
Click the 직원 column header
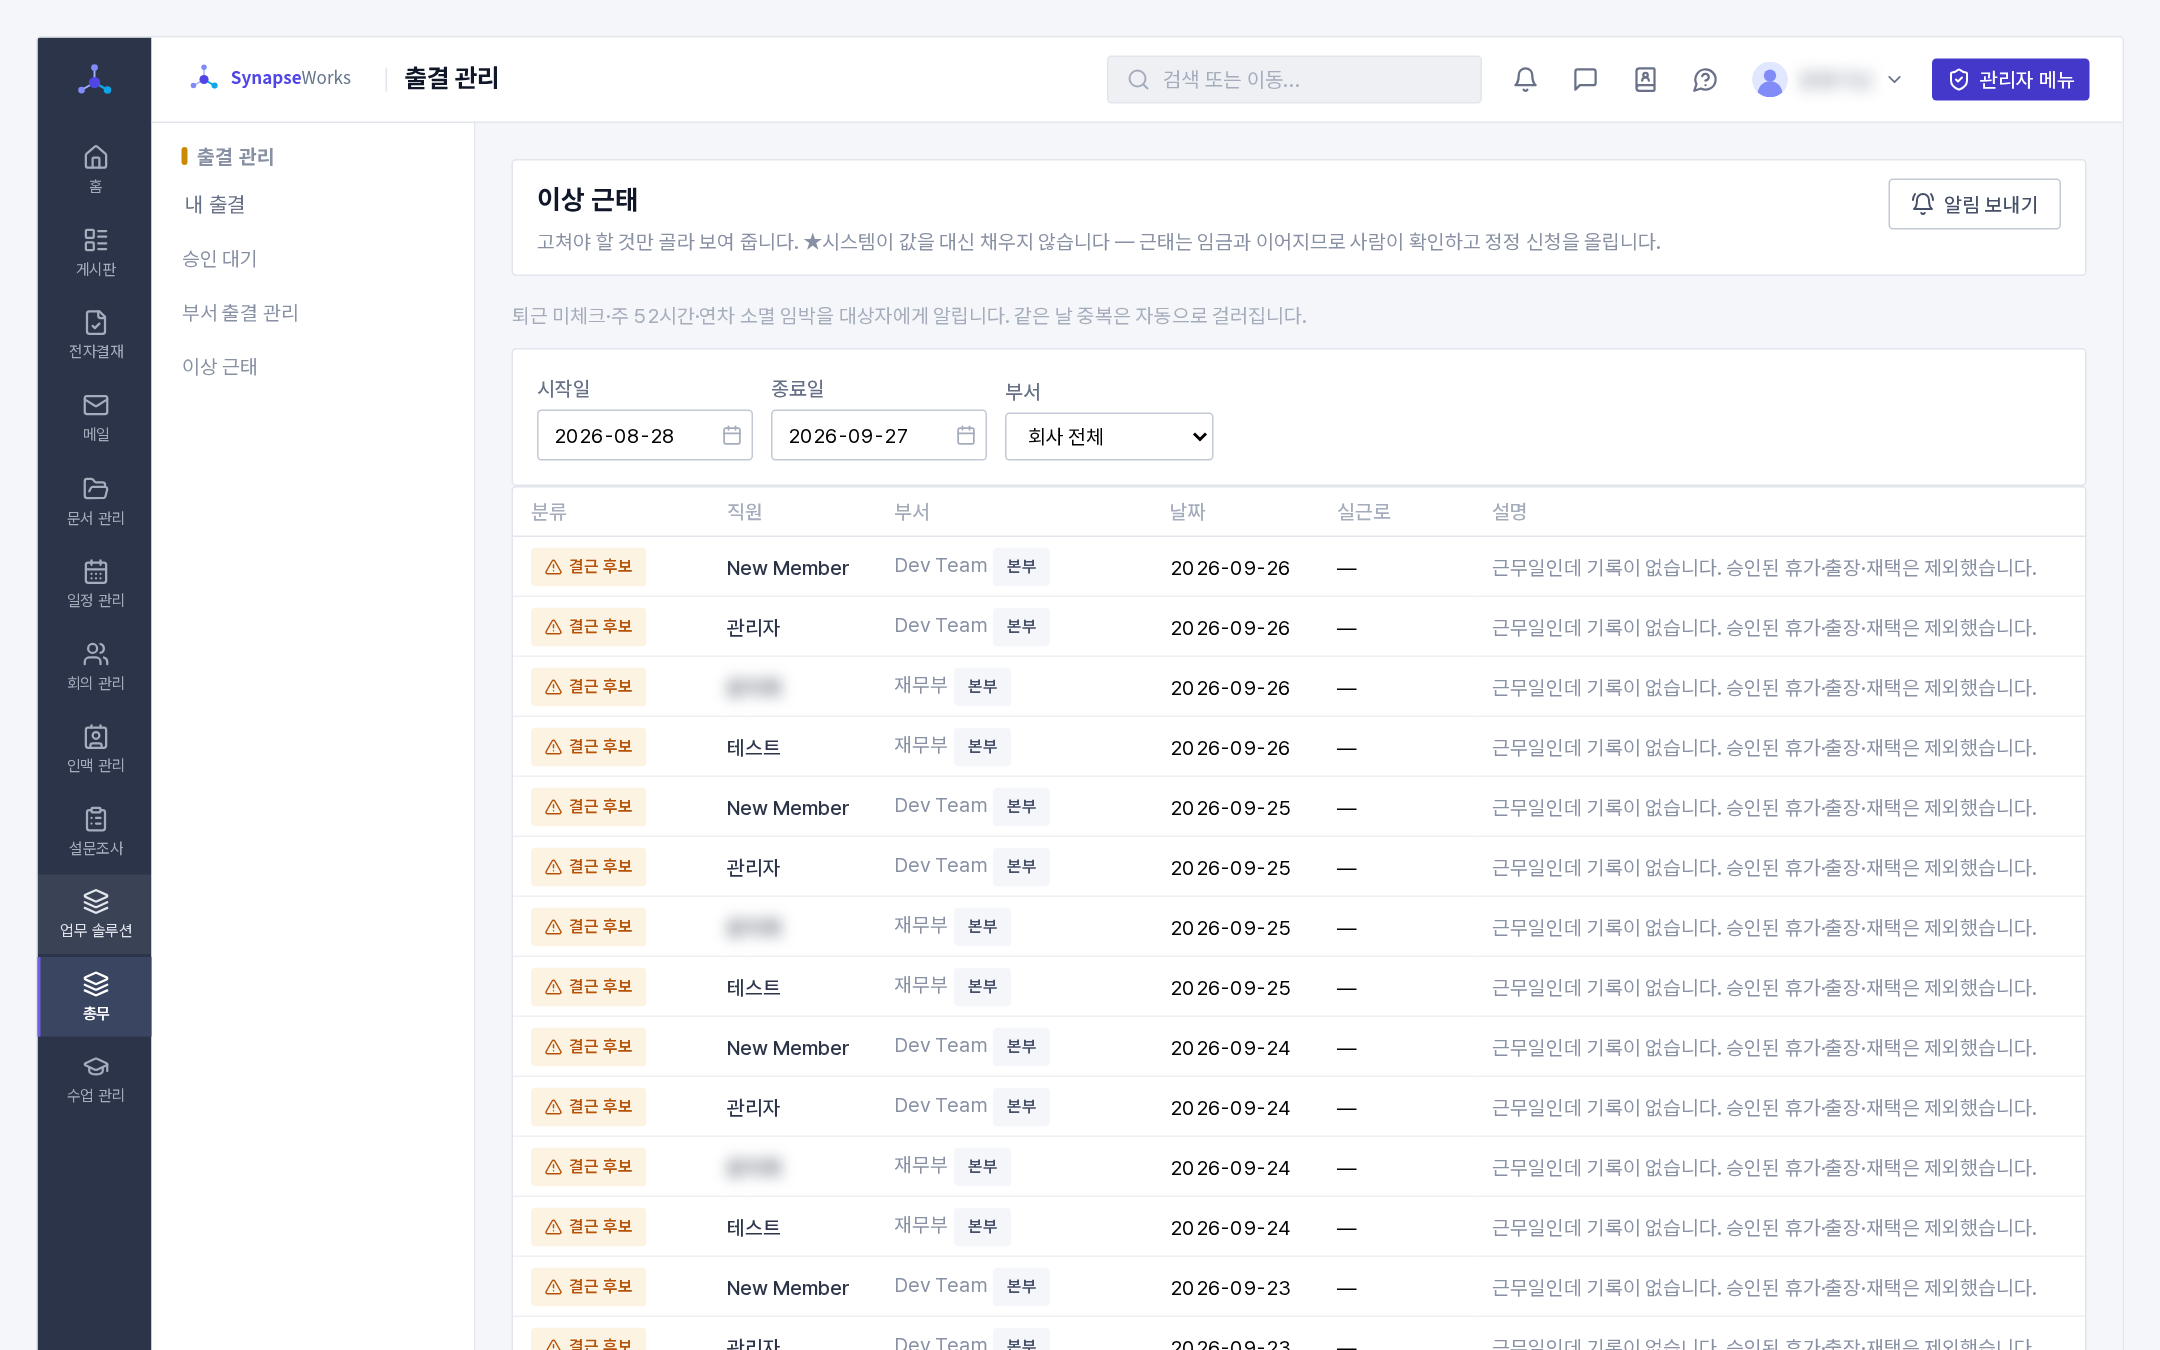[x=744, y=512]
